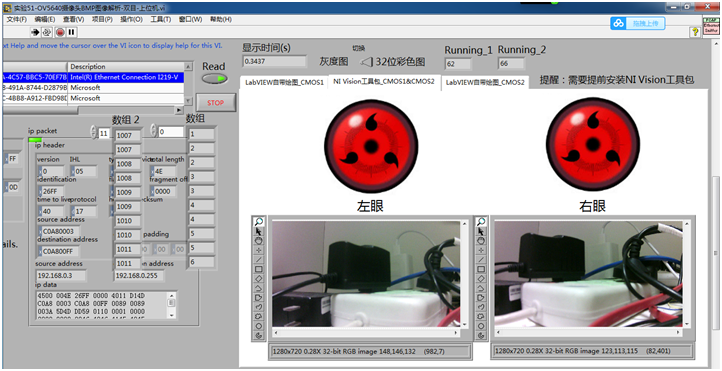Click the Description column header
722x371 pixels.
[x=126, y=67]
